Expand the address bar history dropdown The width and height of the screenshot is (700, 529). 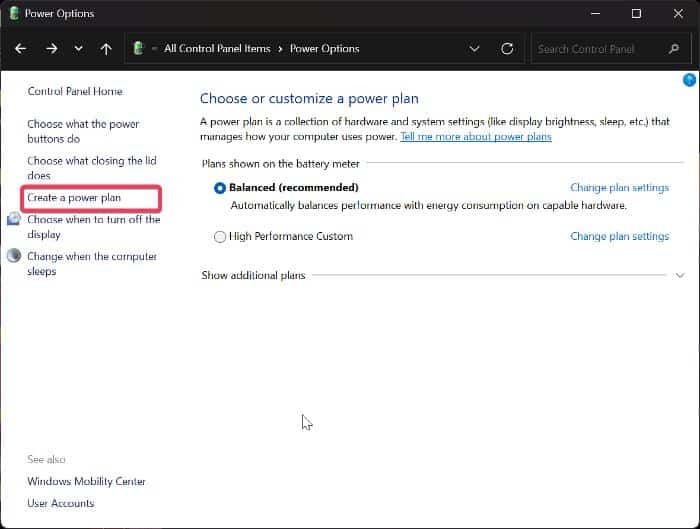pyautogui.click(x=474, y=48)
